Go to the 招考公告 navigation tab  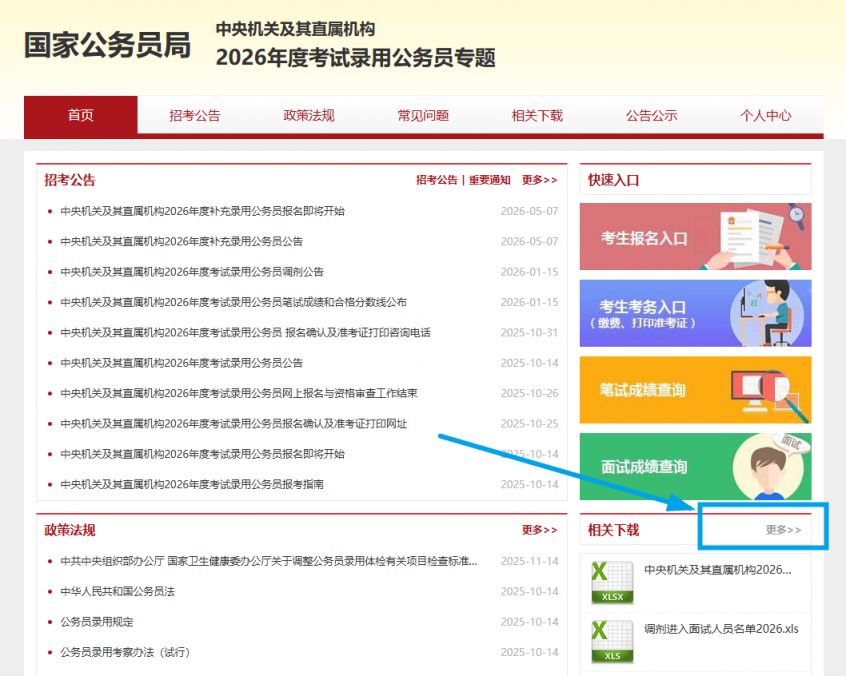point(195,115)
